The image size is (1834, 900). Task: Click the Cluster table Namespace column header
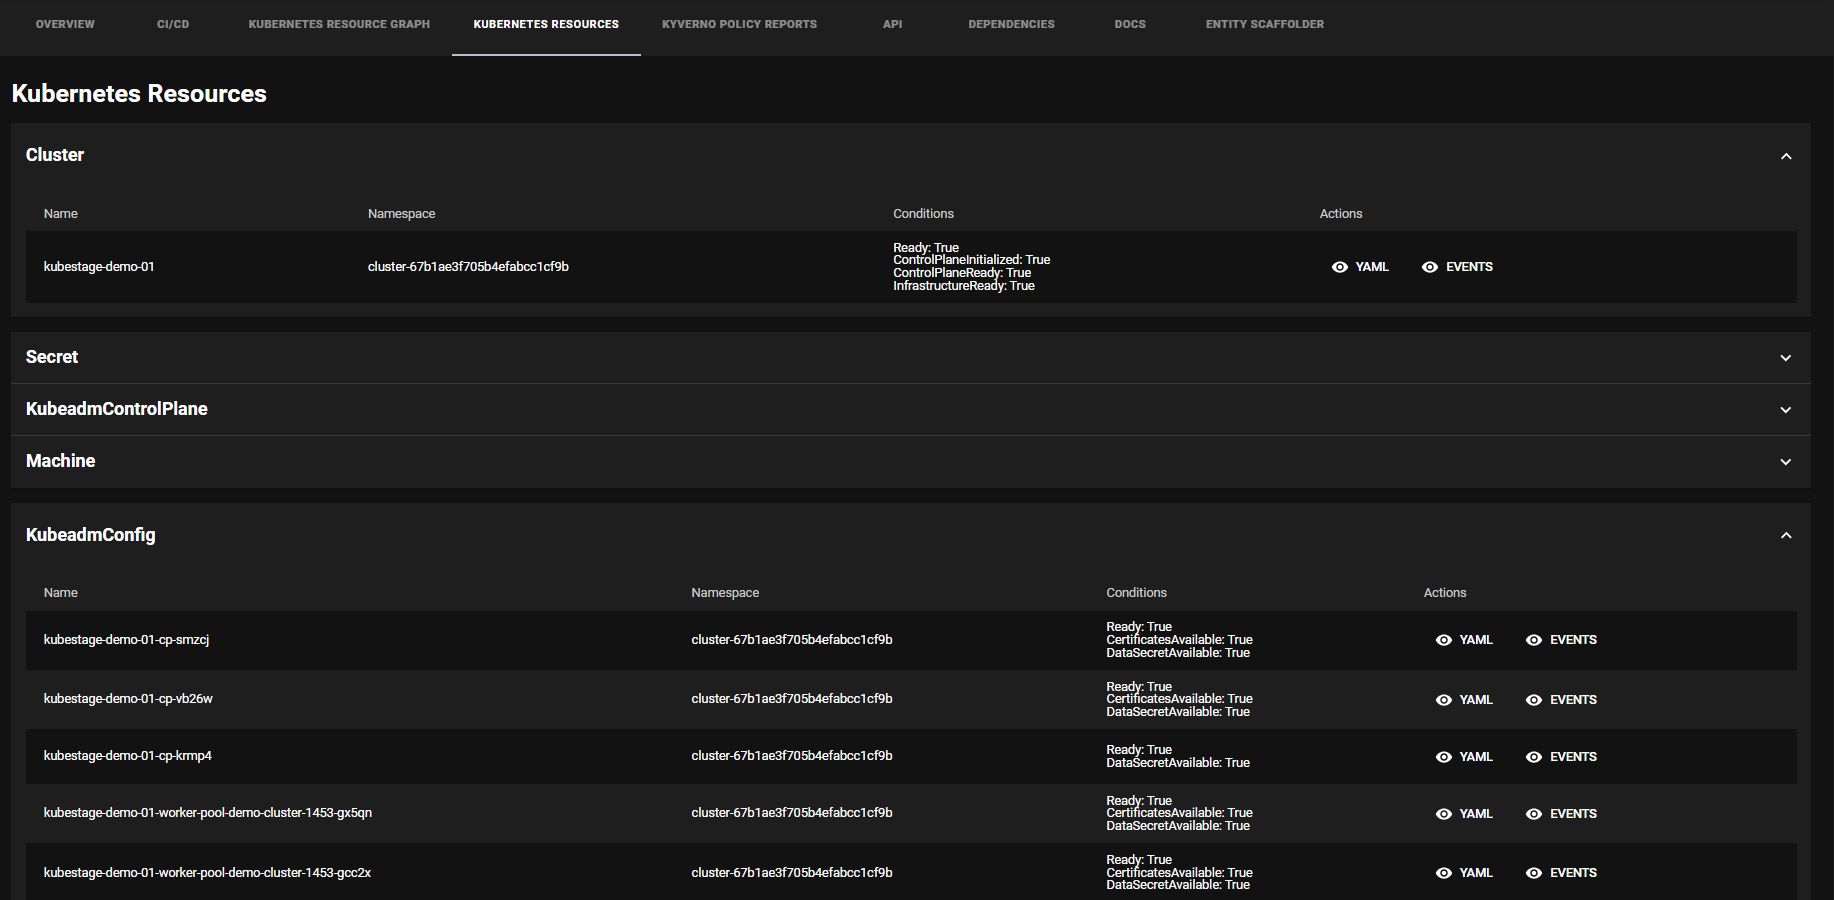pos(401,214)
